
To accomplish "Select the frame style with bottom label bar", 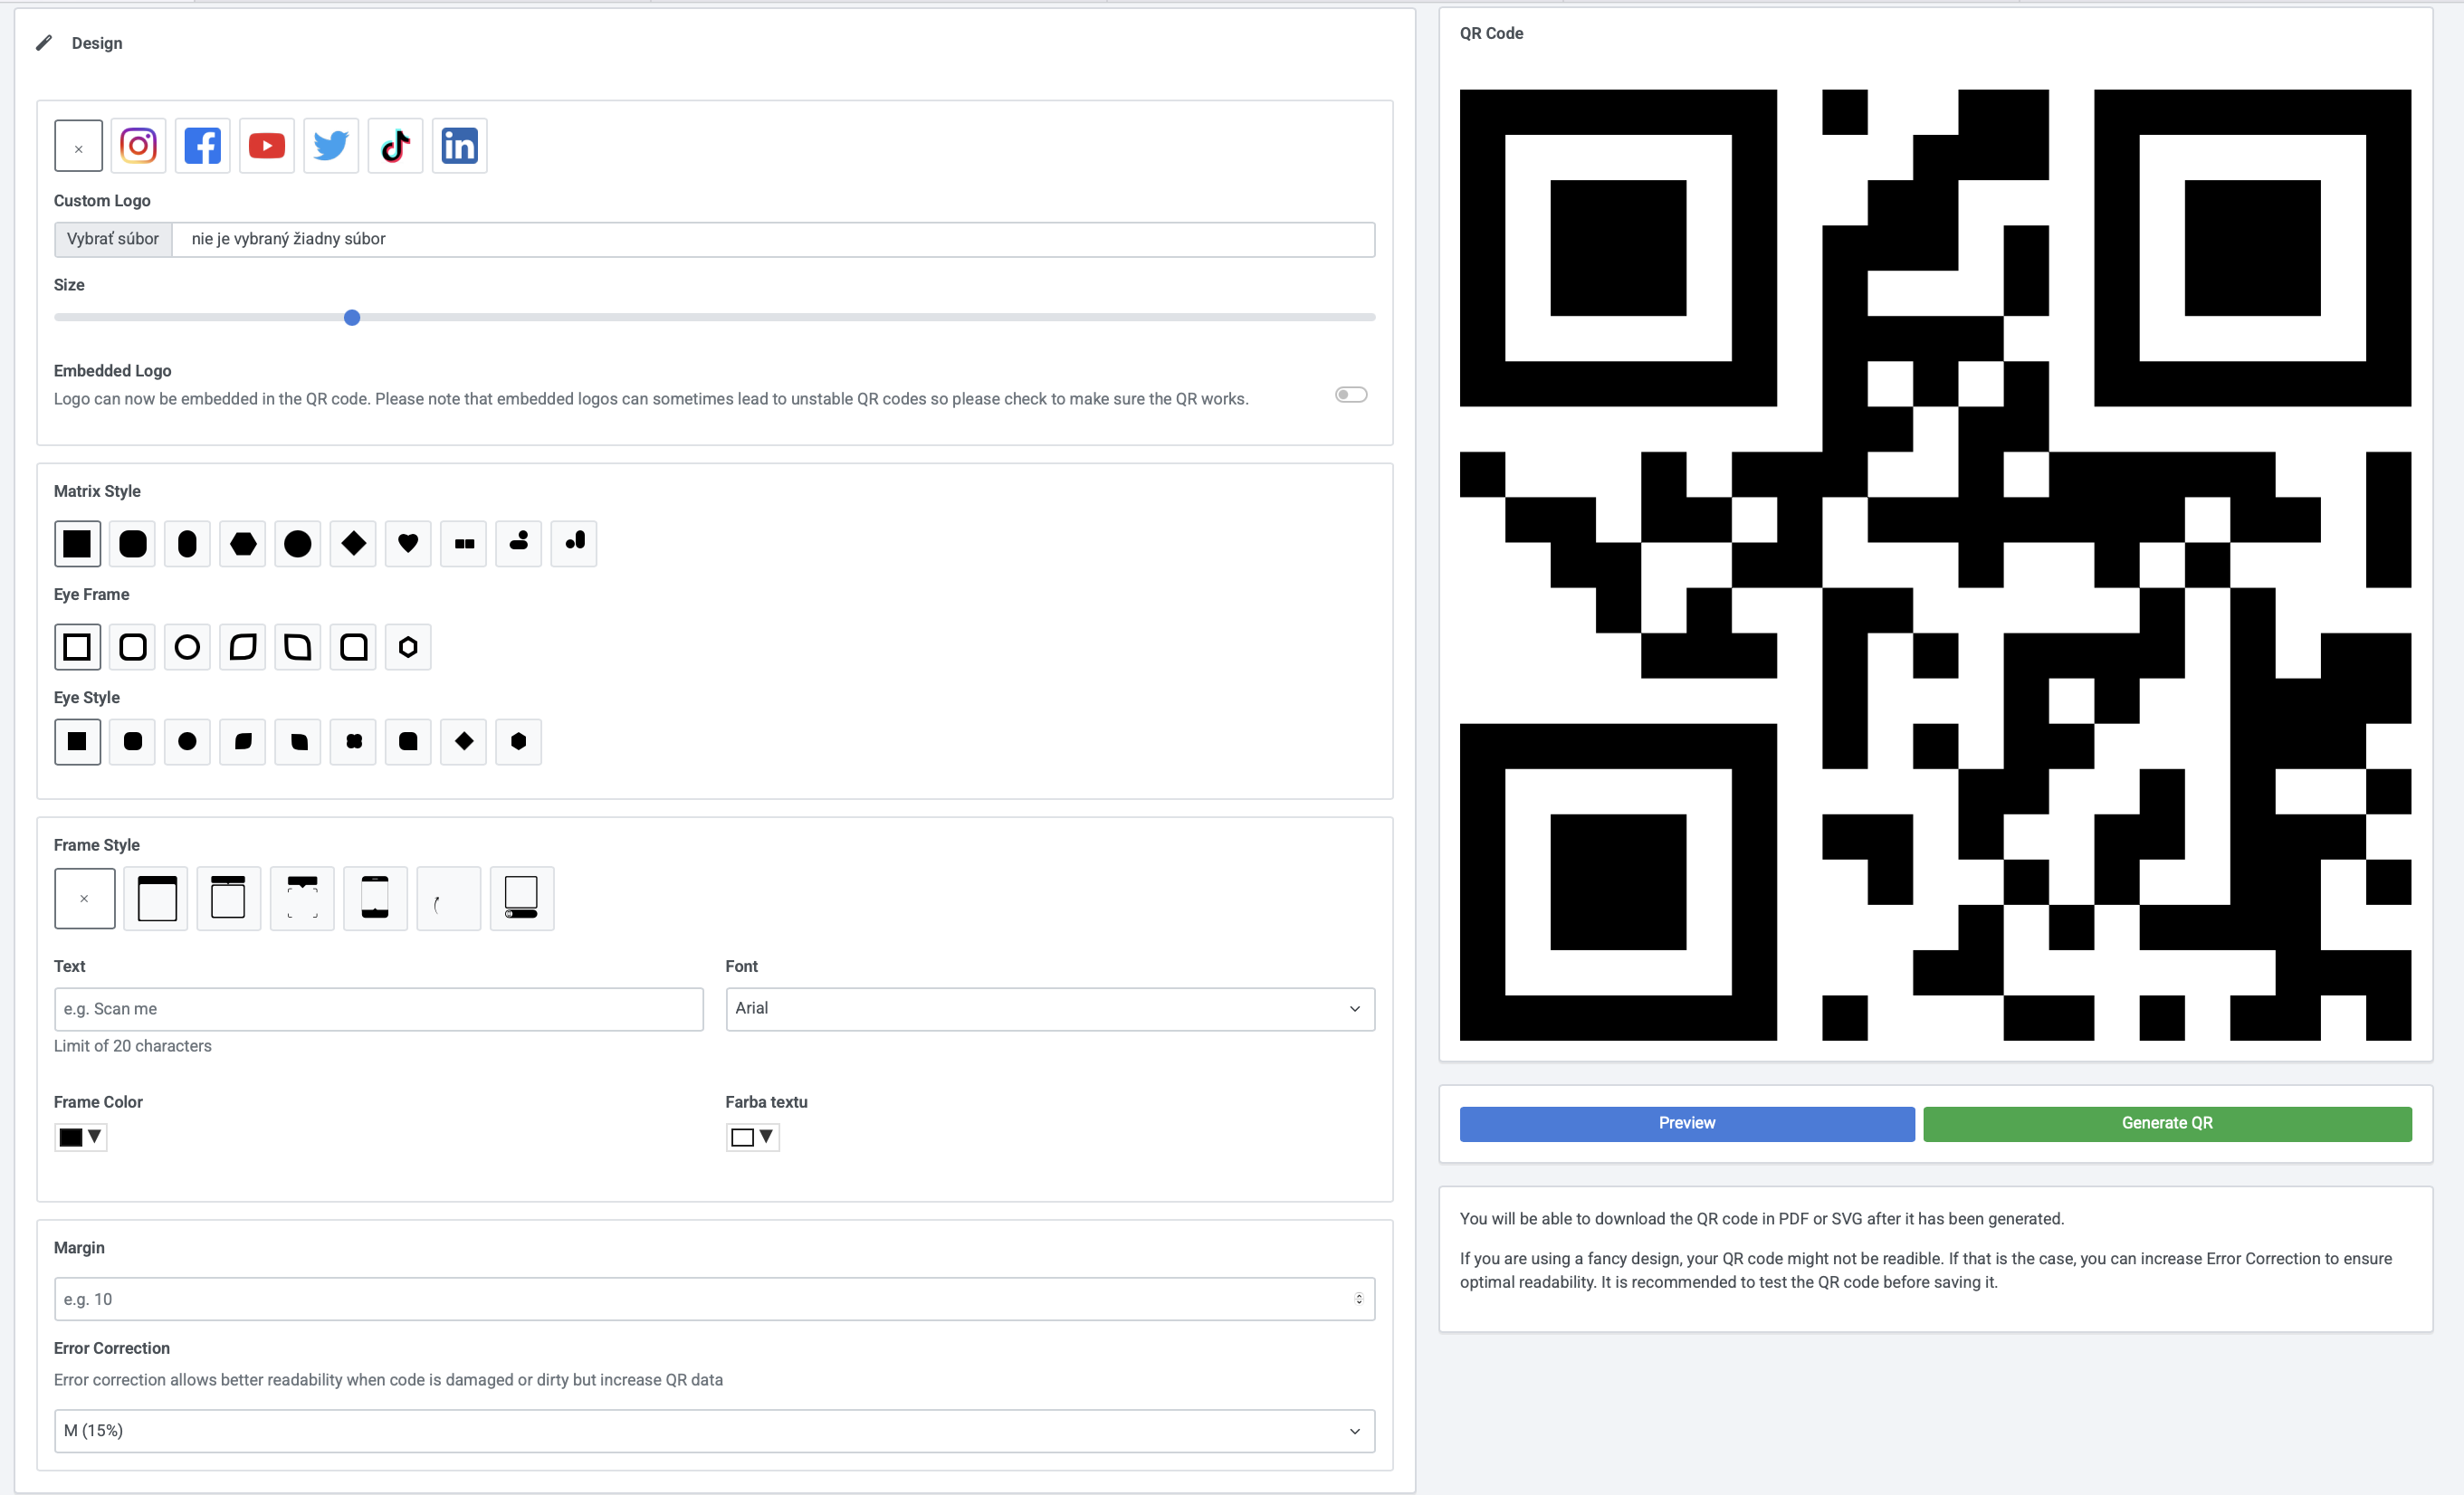I will 522,898.
